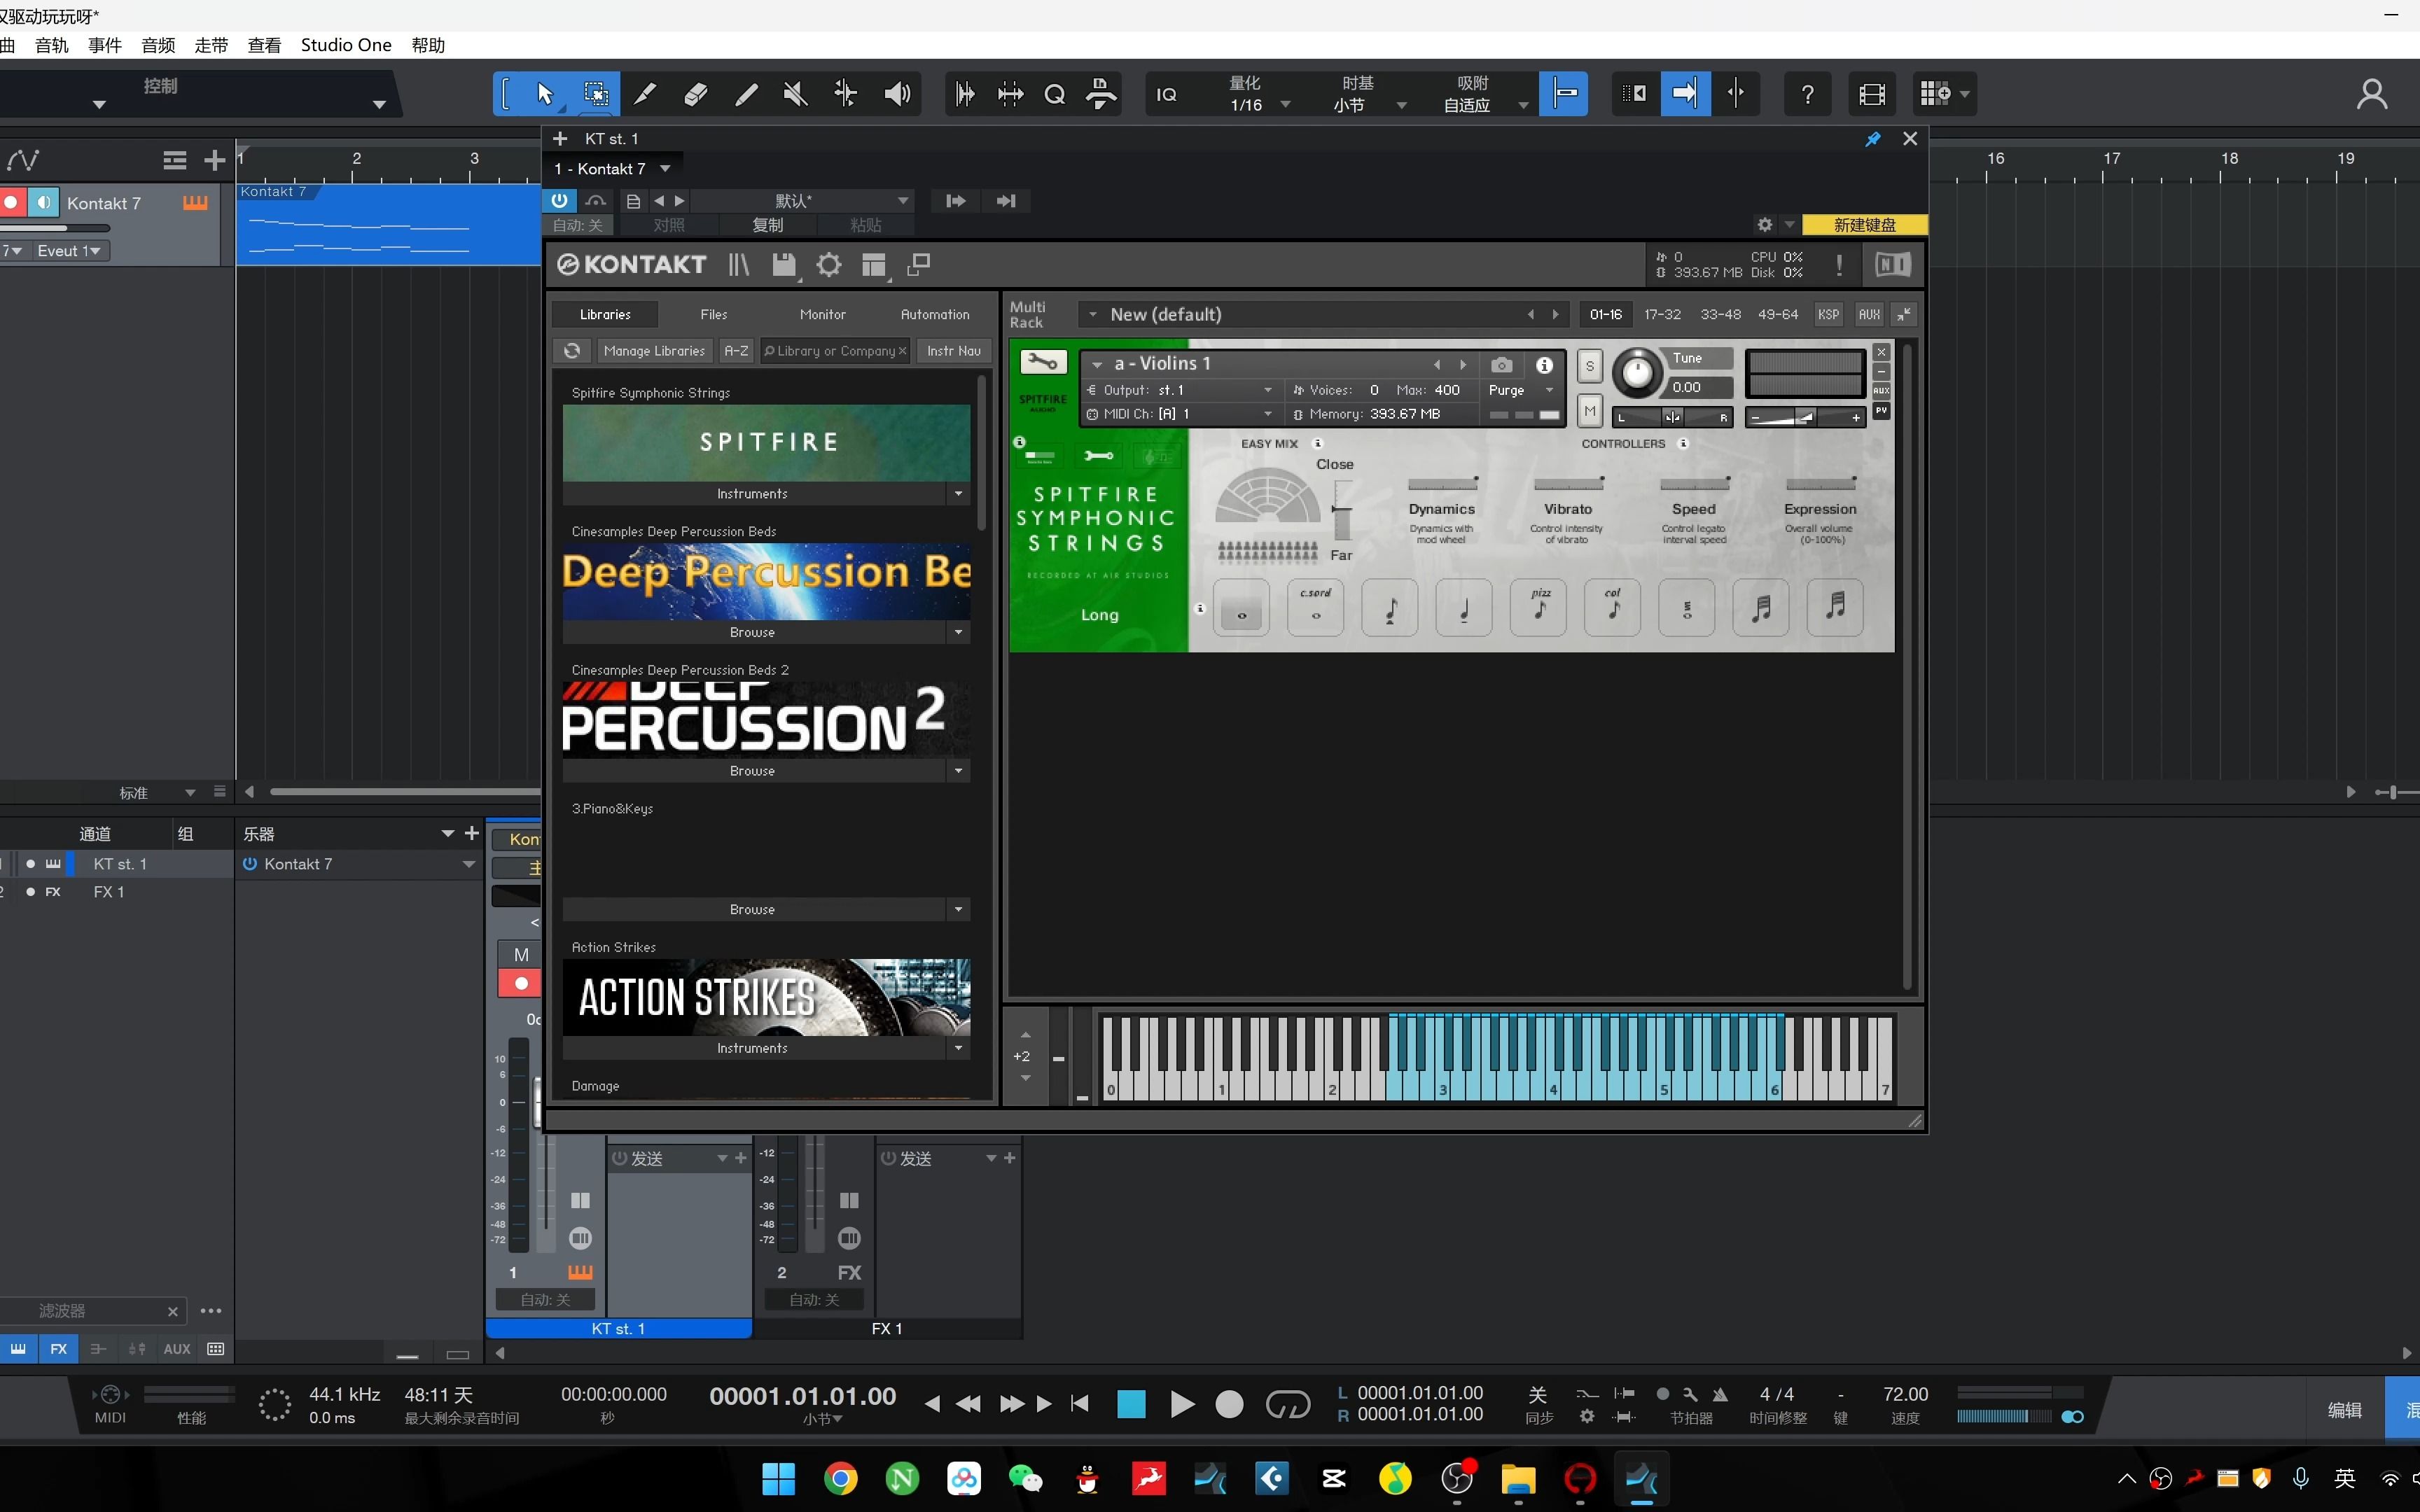Image resolution: width=2420 pixels, height=1512 pixels.
Task: Select the pizzicato articulation in Spitfire Strings
Action: [x=1537, y=607]
